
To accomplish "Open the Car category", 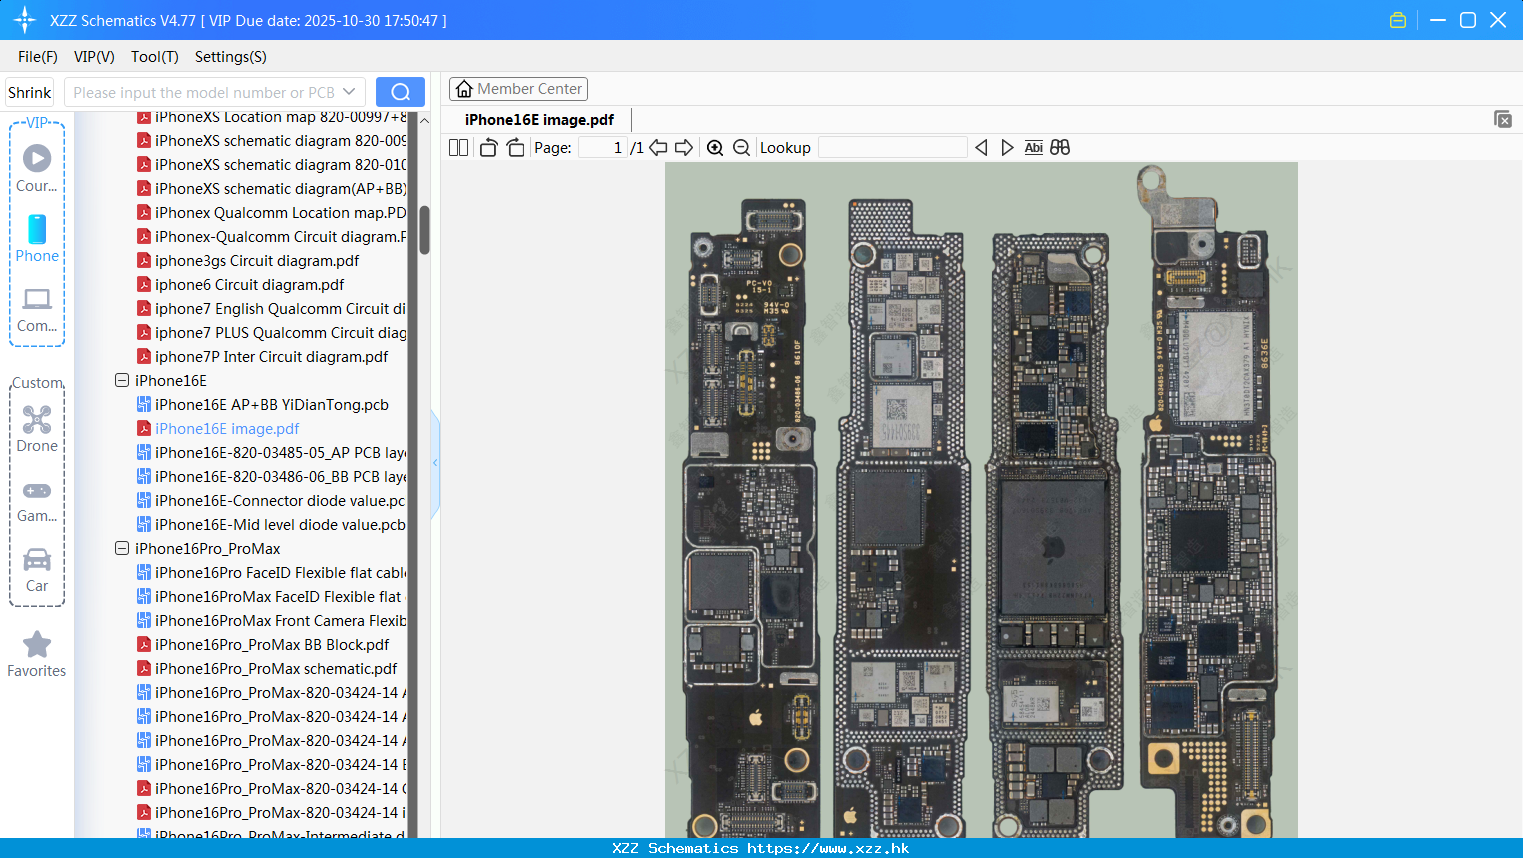I will (x=37, y=570).
